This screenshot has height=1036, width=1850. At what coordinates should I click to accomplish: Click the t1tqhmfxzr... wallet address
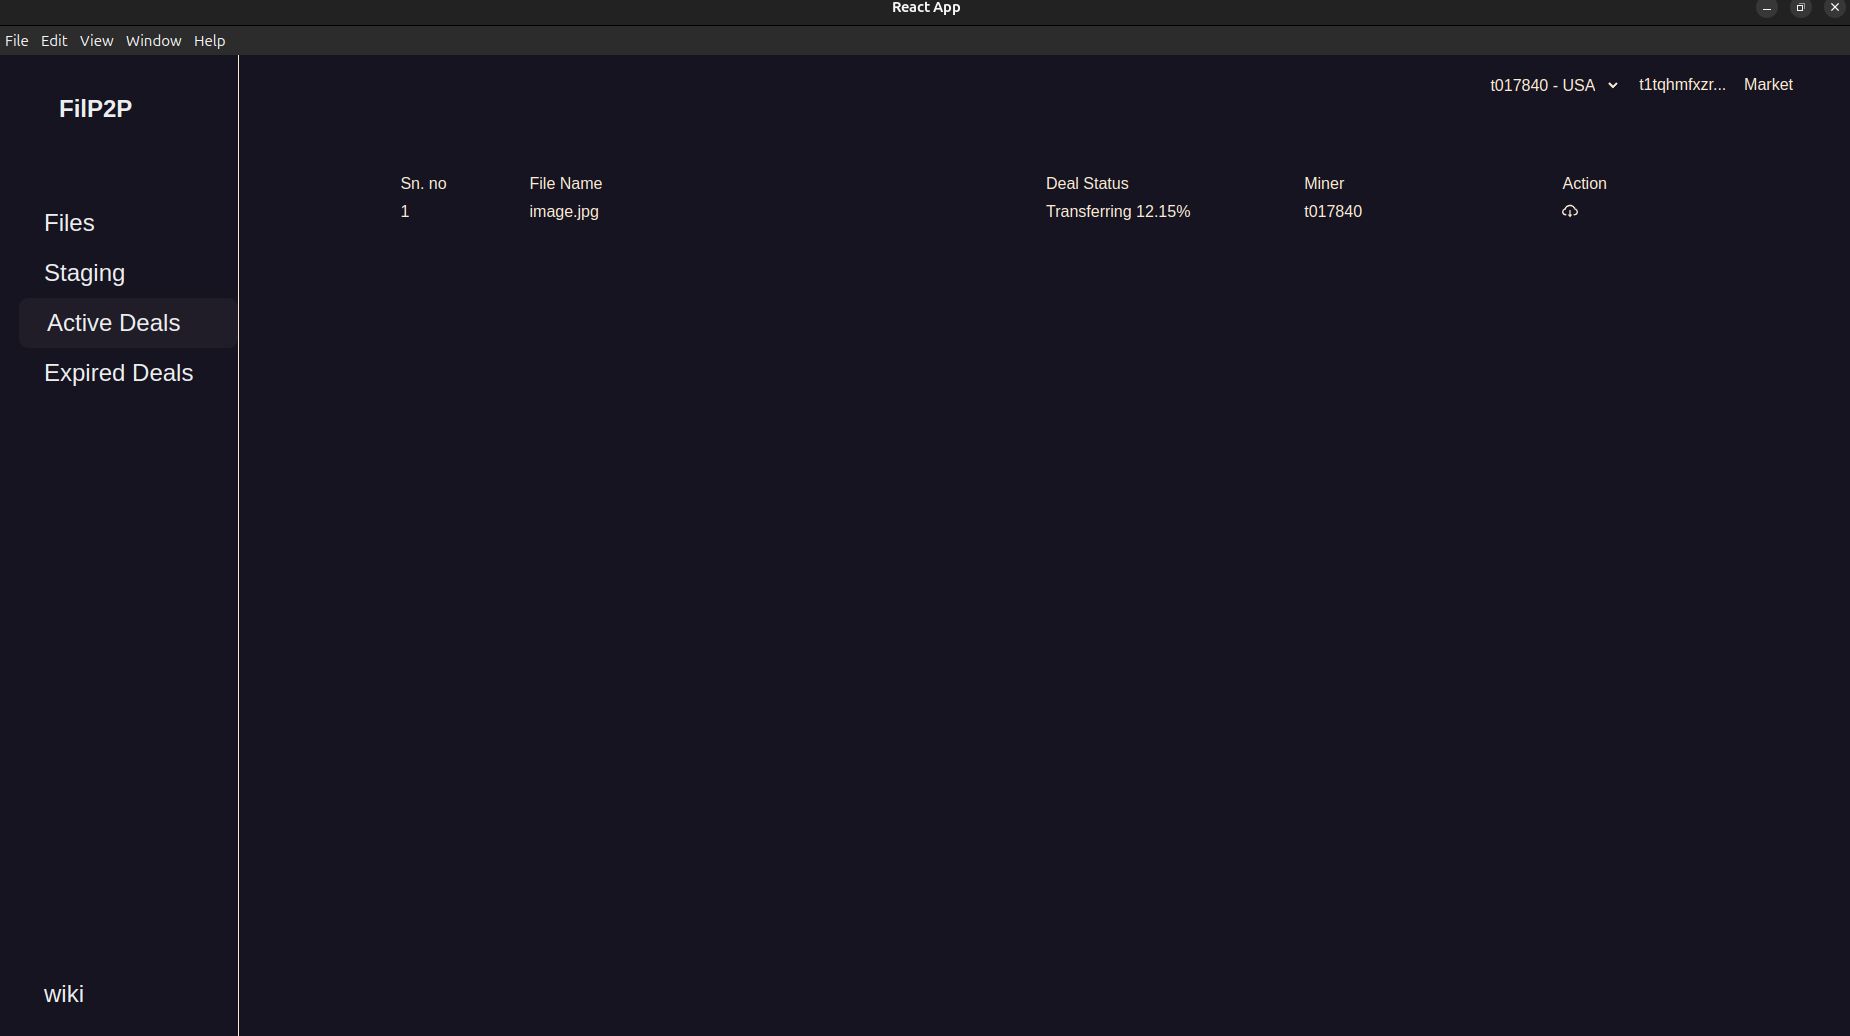[x=1682, y=85]
